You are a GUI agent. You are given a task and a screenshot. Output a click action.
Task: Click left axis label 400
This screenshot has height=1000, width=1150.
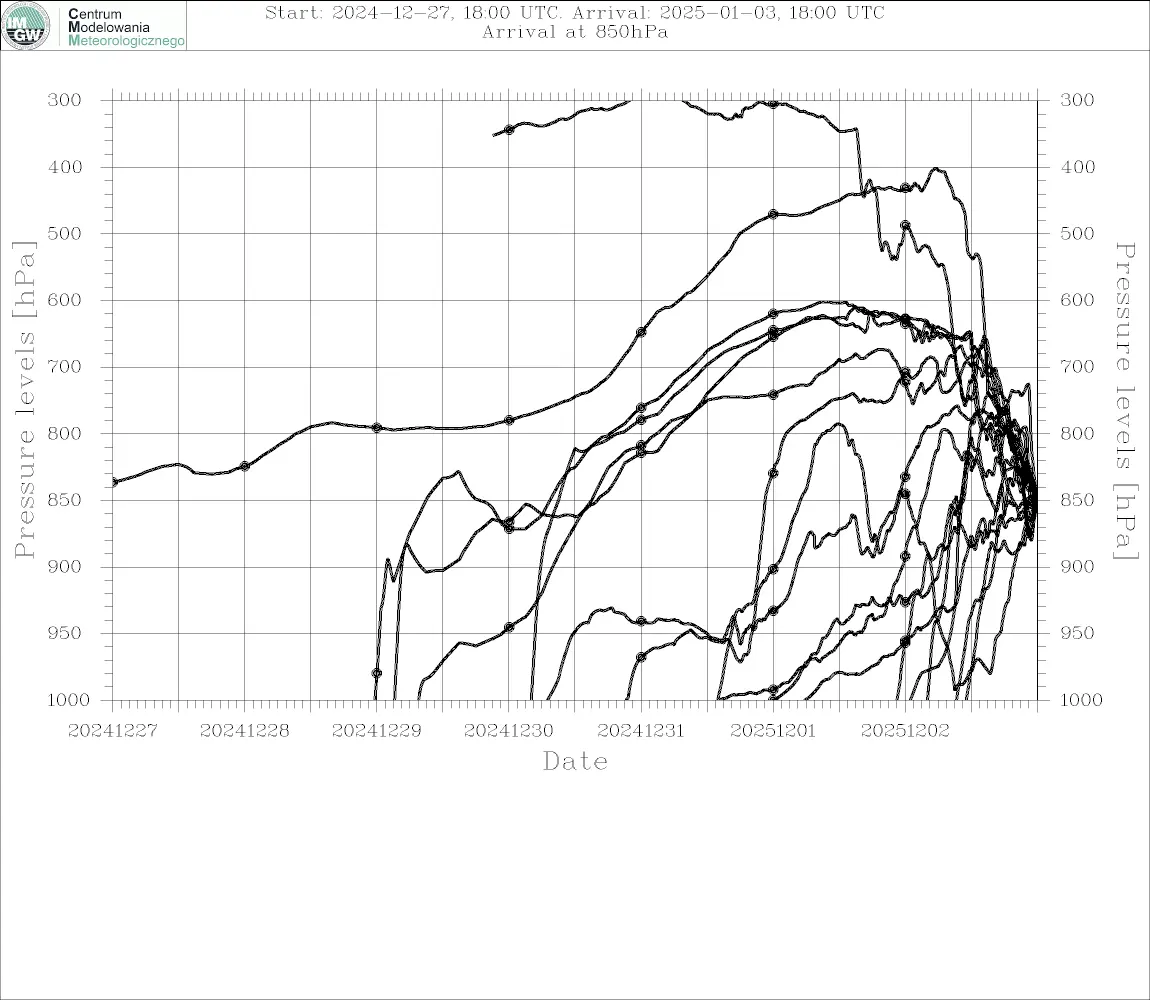pos(65,167)
